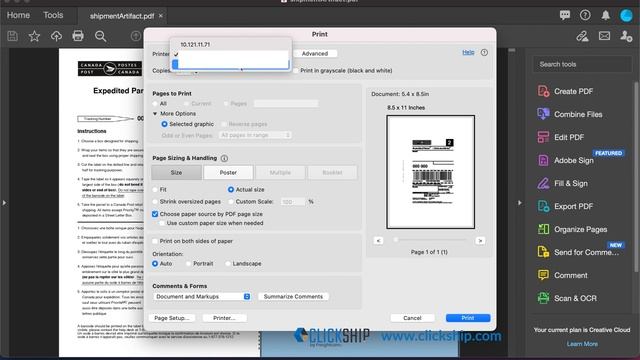Image resolution: width=640 pixels, height=360 pixels.
Task: Select Portrait orientation
Action: pyautogui.click(x=188, y=264)
